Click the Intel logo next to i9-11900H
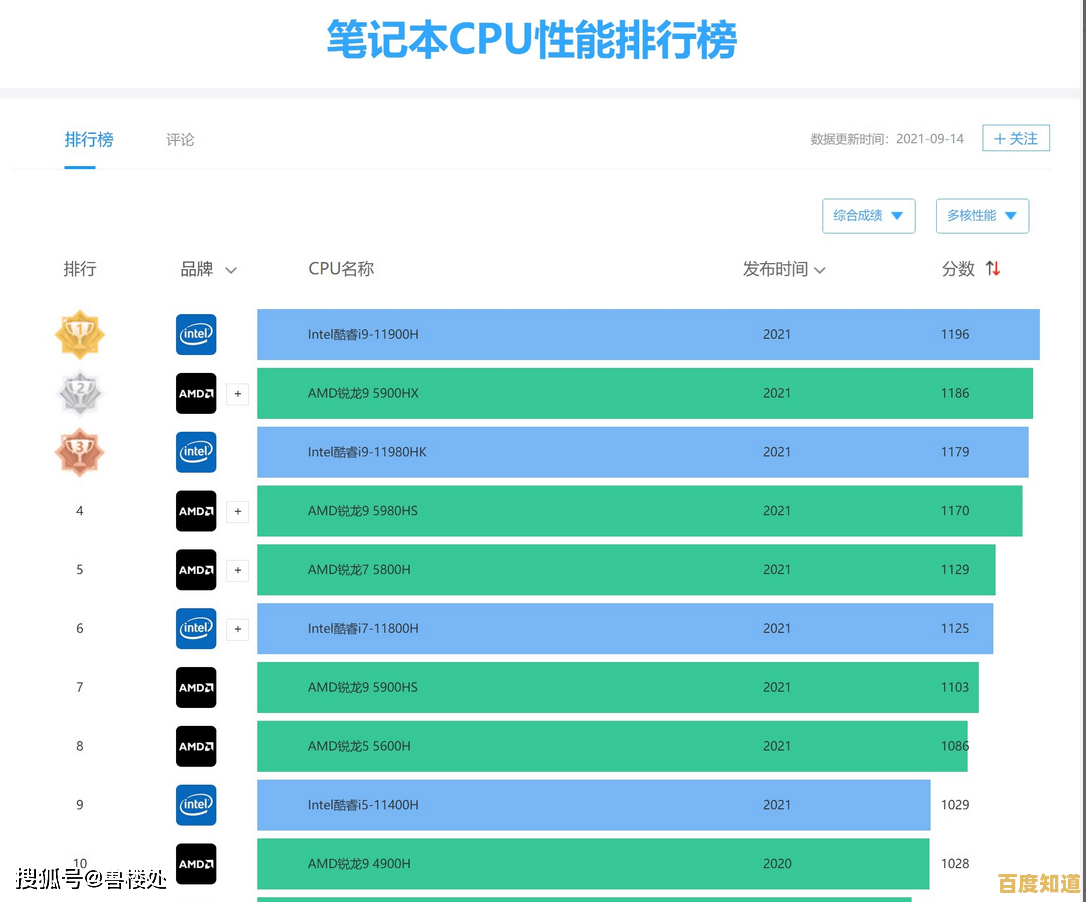This screenshot has width=1086, height=902. coord(196,334)
